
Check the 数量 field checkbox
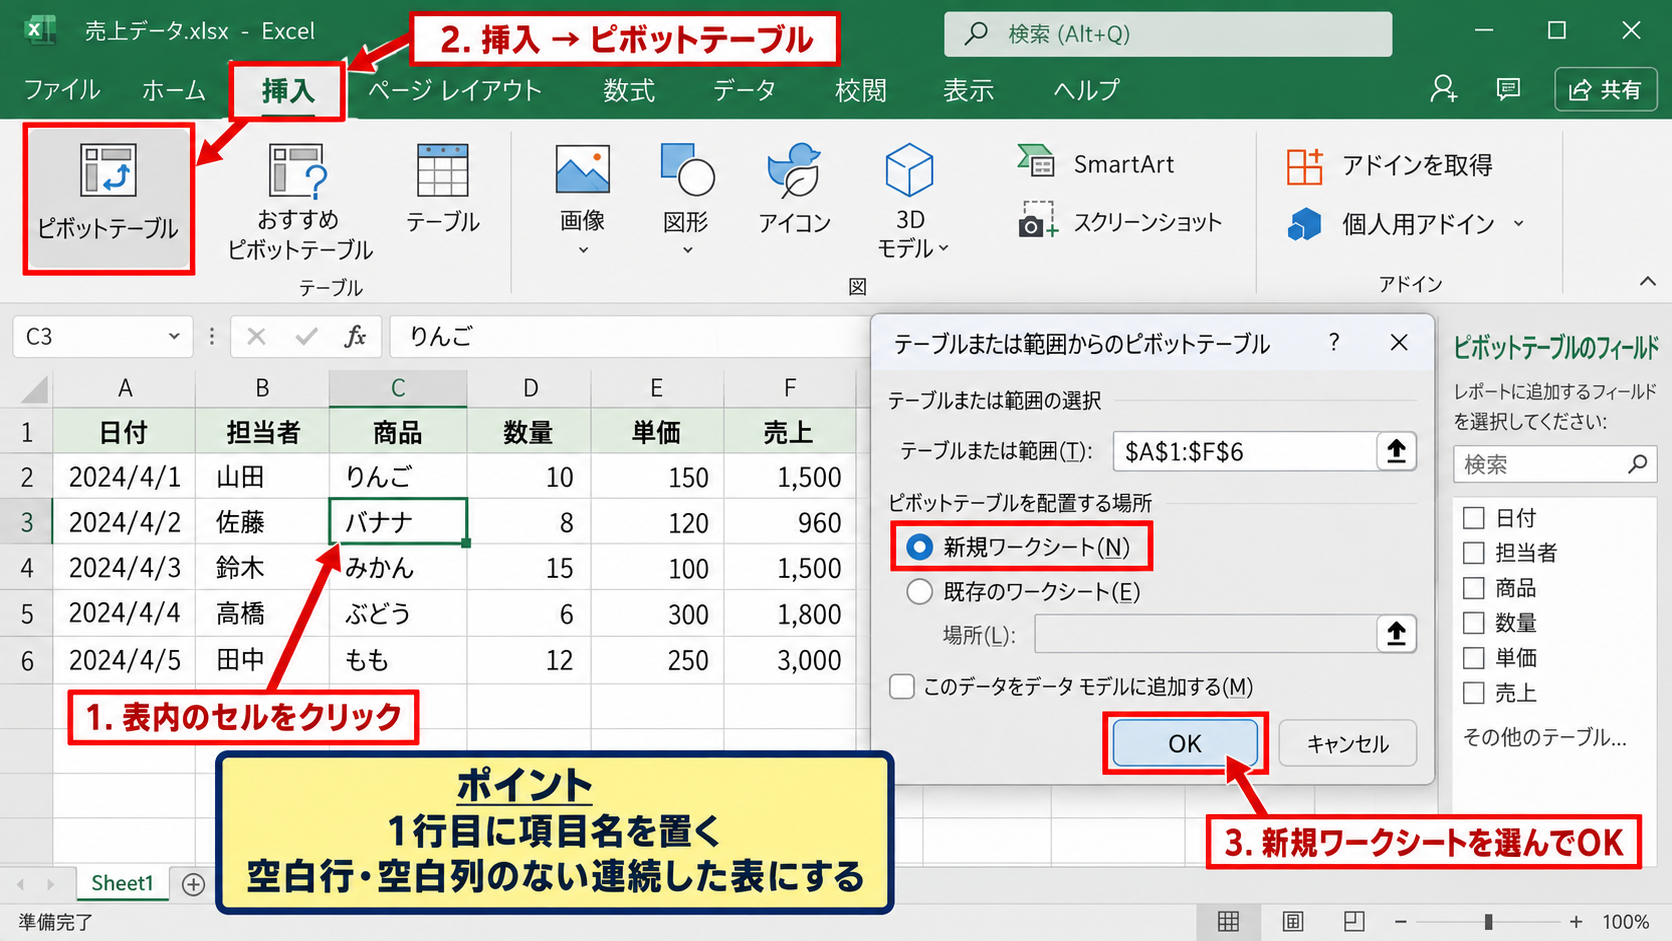1473,623
